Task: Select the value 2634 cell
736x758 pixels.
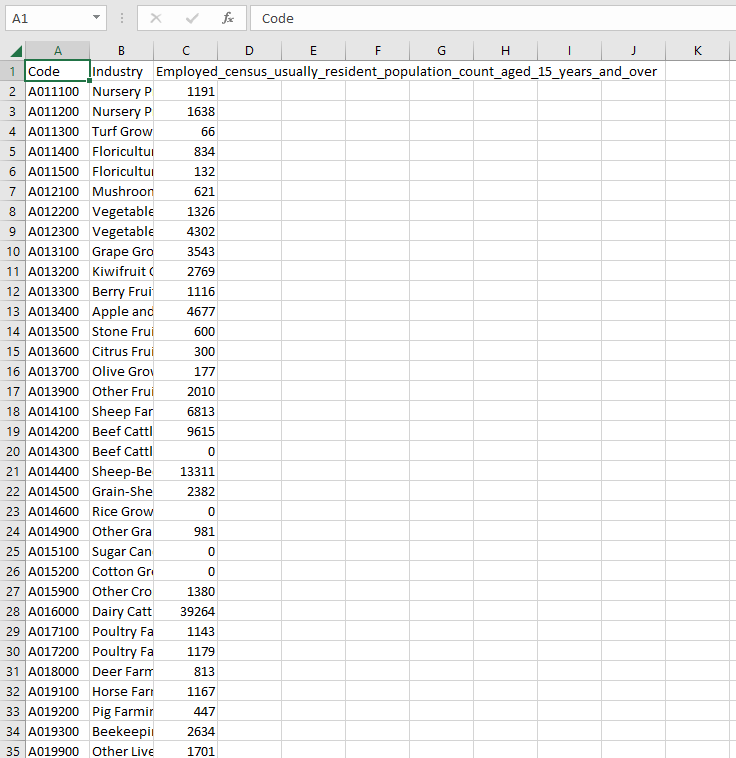Action: pos(186,731)
